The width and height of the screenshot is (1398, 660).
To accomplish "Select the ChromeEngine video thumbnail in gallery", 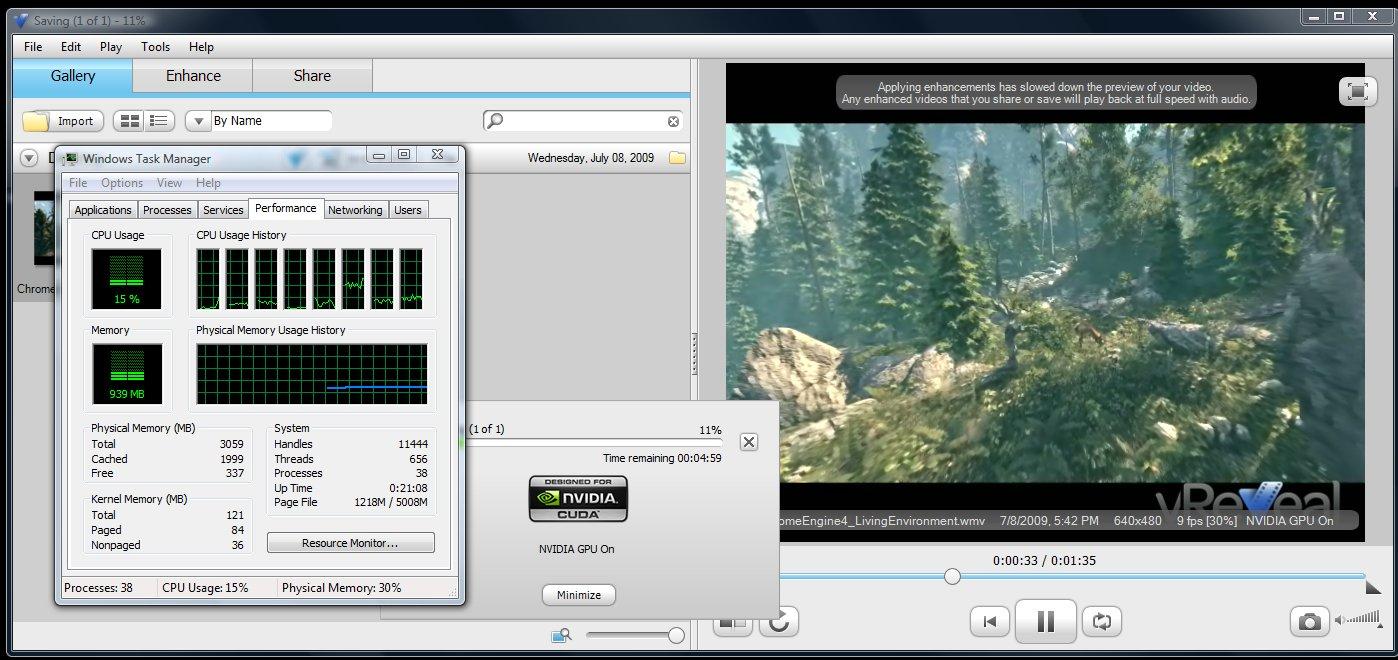I will [x=43, y=230].
